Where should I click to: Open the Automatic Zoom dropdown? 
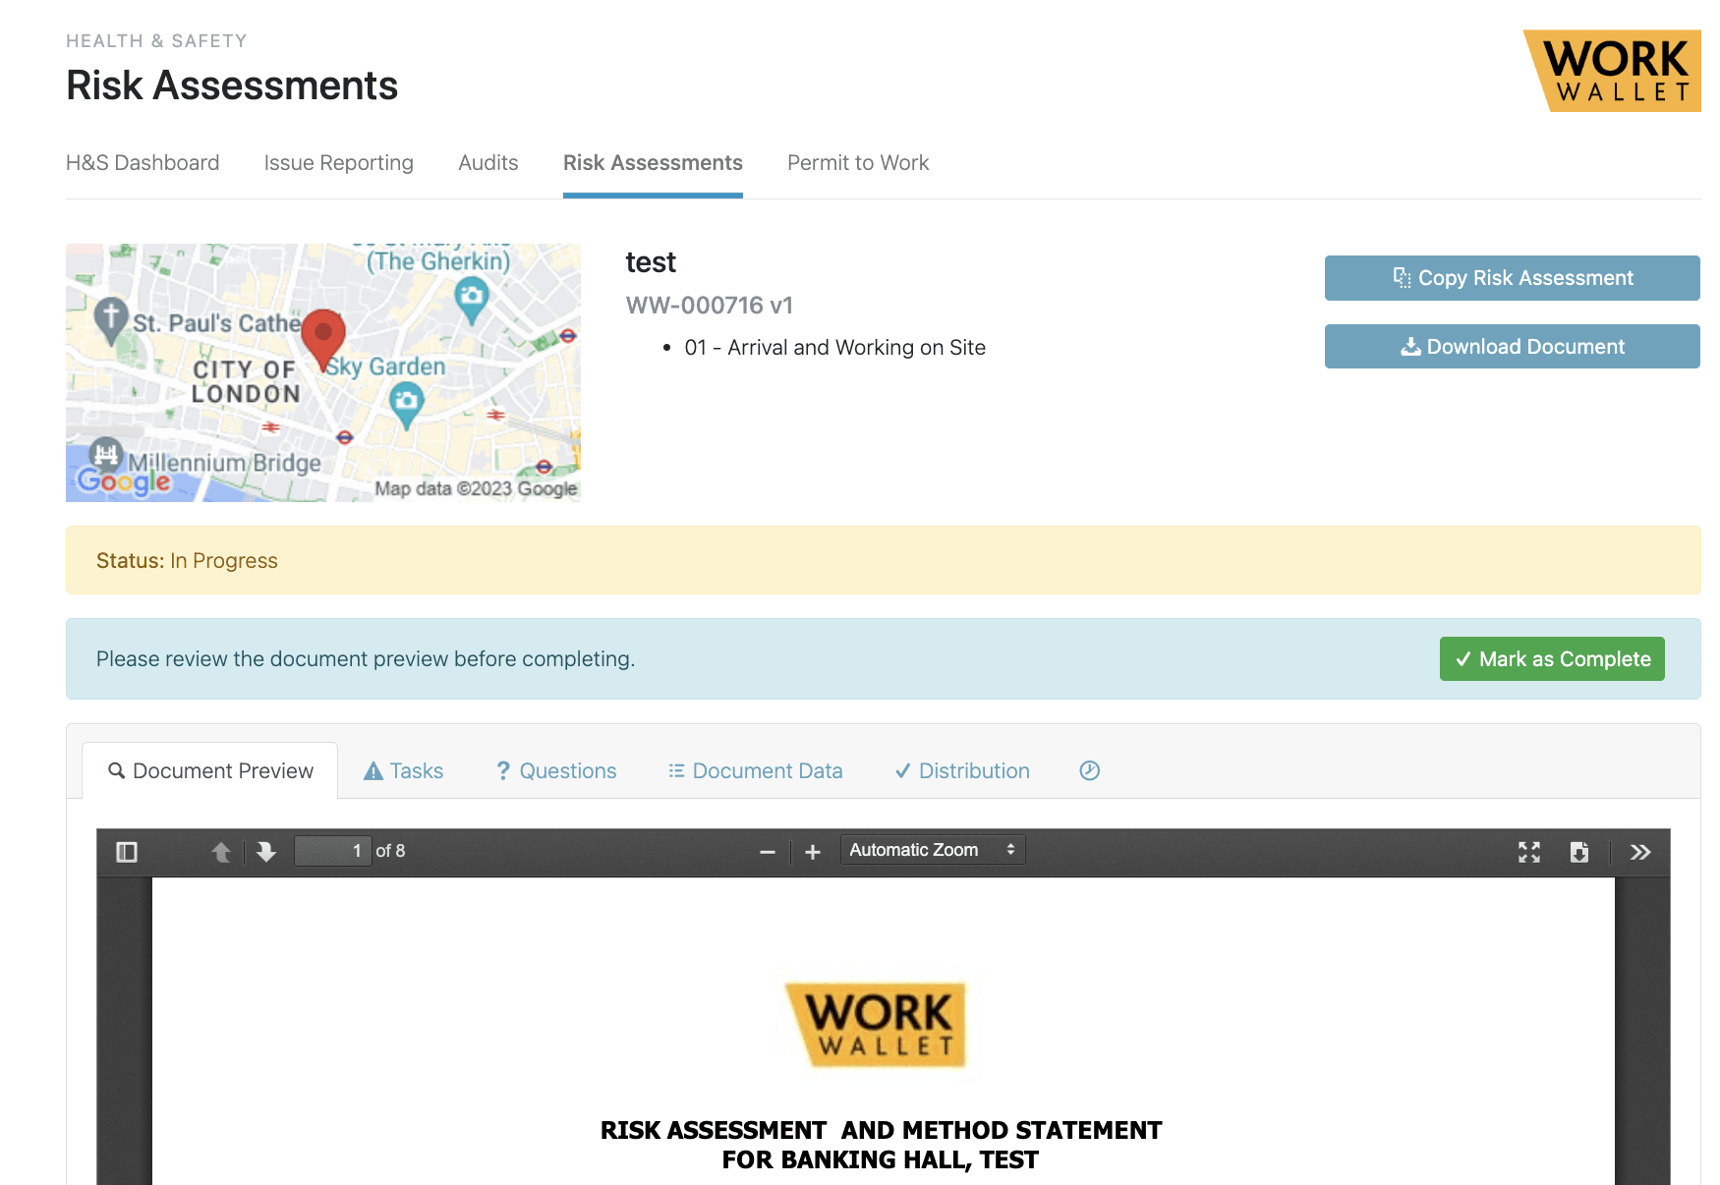932,850
